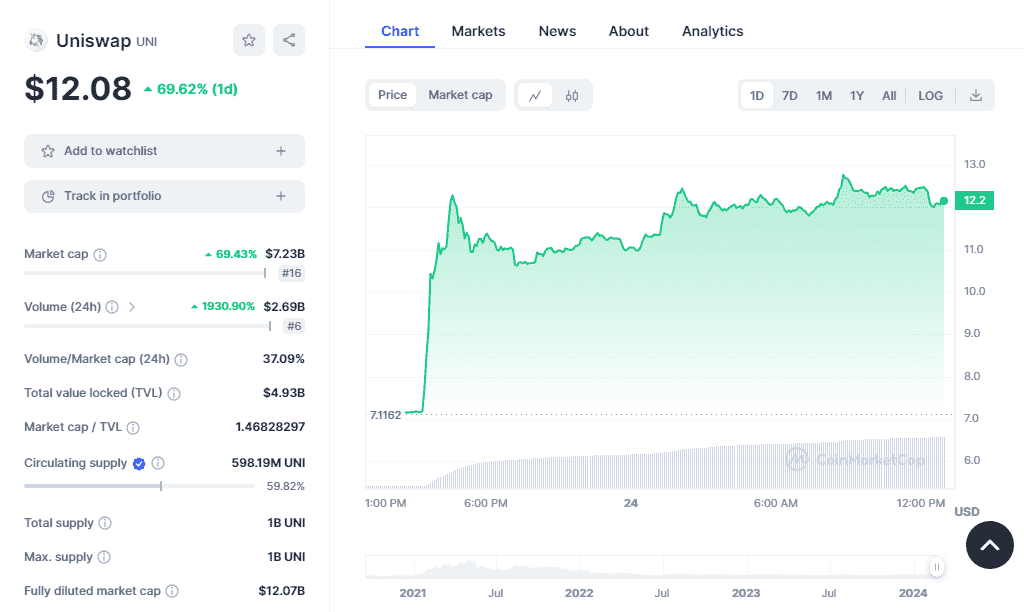The height and width of the screenshot is (612, 1024).
Task: Click the timeline range slider handle
Action: pyautogui.click(x=937, y=567)
